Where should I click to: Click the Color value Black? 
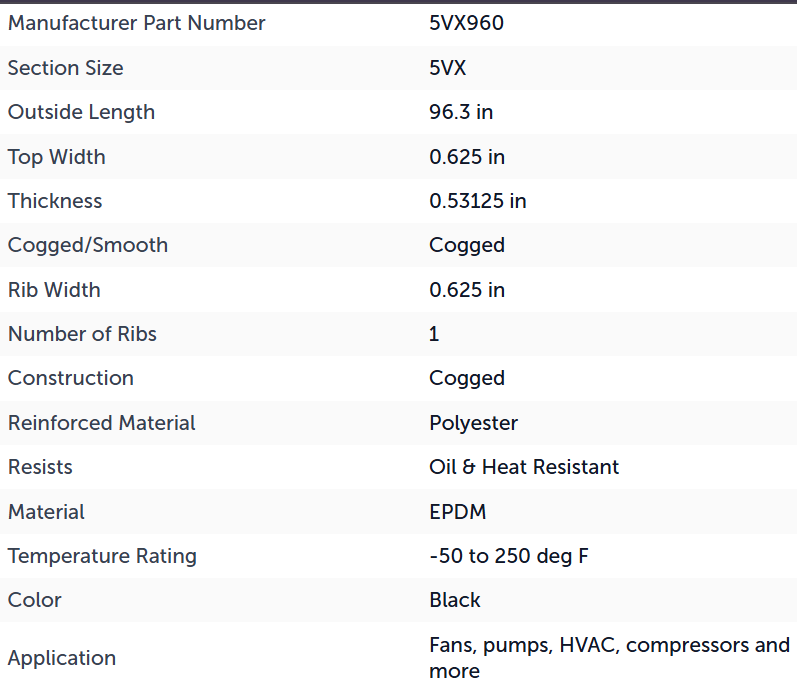[454, 601]
